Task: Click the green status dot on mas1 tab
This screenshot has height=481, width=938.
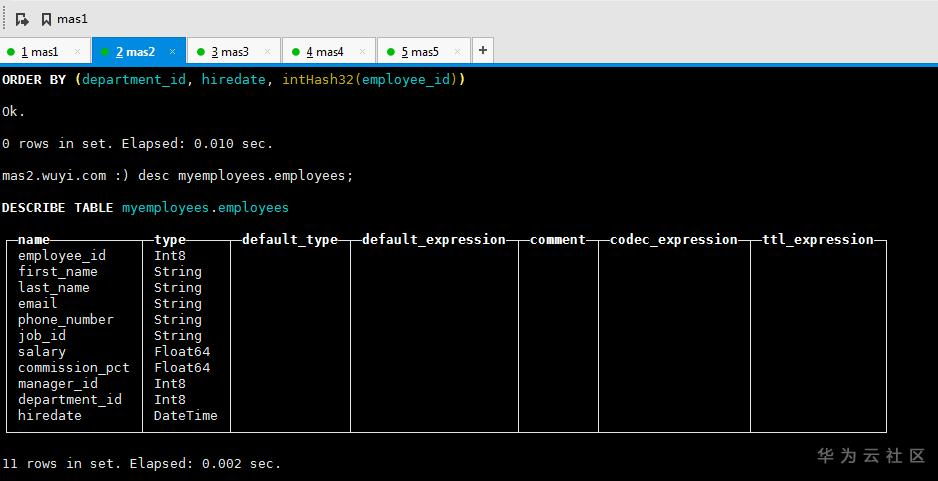Action: tap(10, 52)
